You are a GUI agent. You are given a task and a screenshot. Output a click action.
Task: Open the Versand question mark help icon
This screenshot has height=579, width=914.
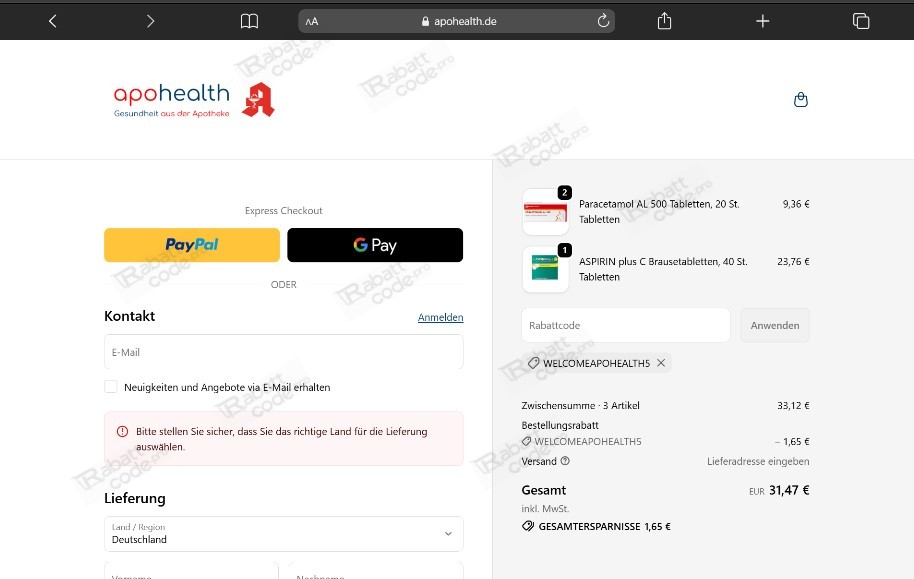(565, 461)
